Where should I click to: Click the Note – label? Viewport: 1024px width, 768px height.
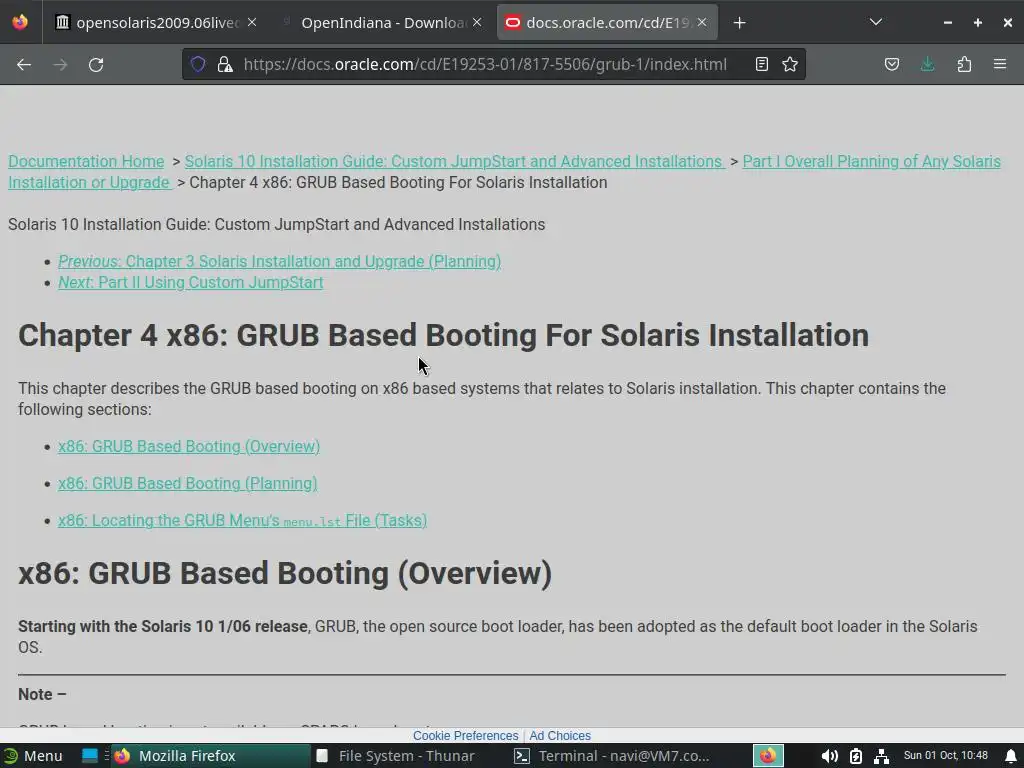[42, 694]
